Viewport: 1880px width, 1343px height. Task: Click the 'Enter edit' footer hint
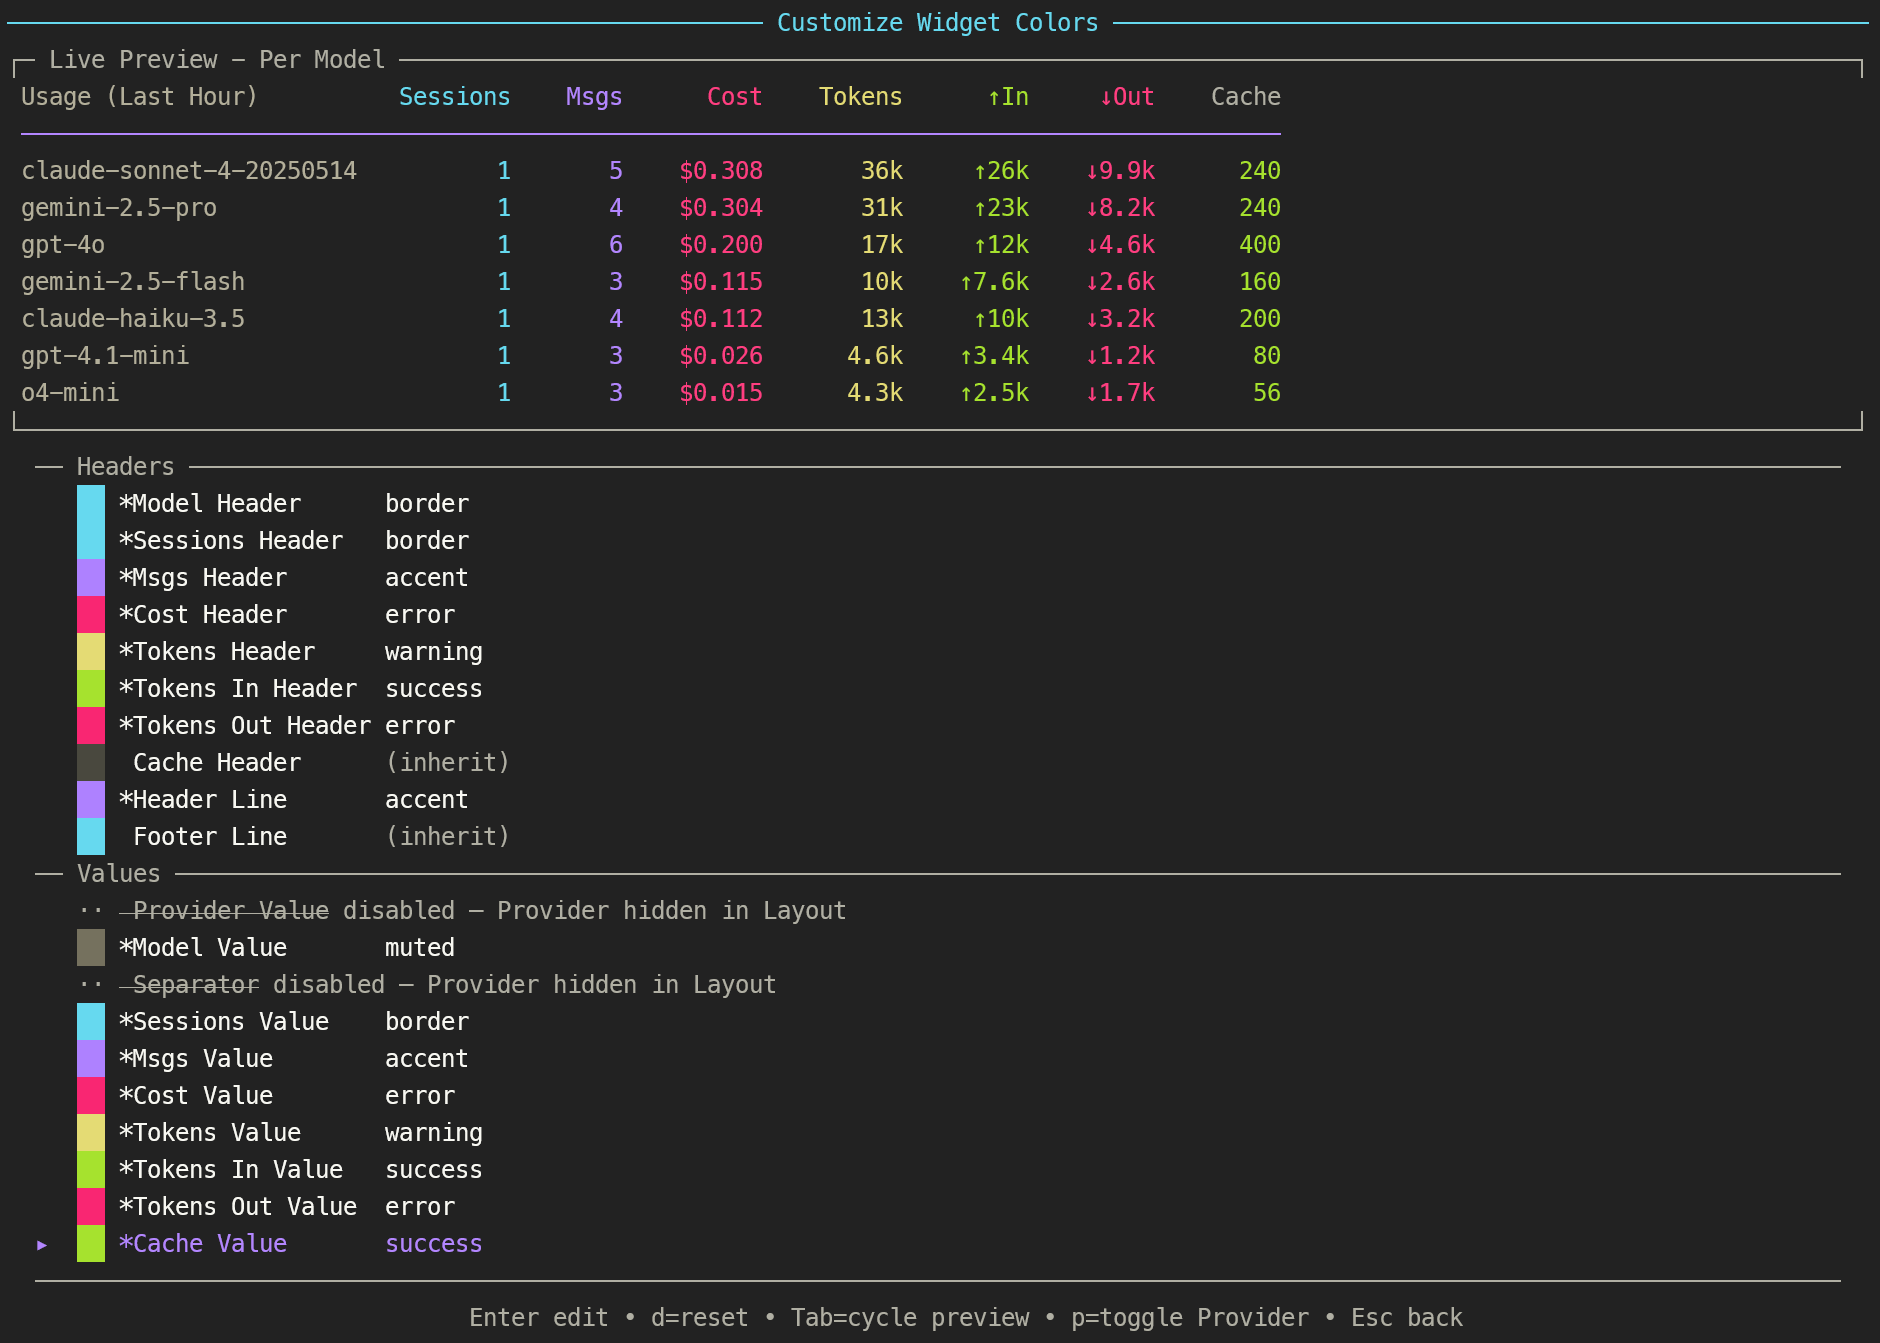[539, 1318]
